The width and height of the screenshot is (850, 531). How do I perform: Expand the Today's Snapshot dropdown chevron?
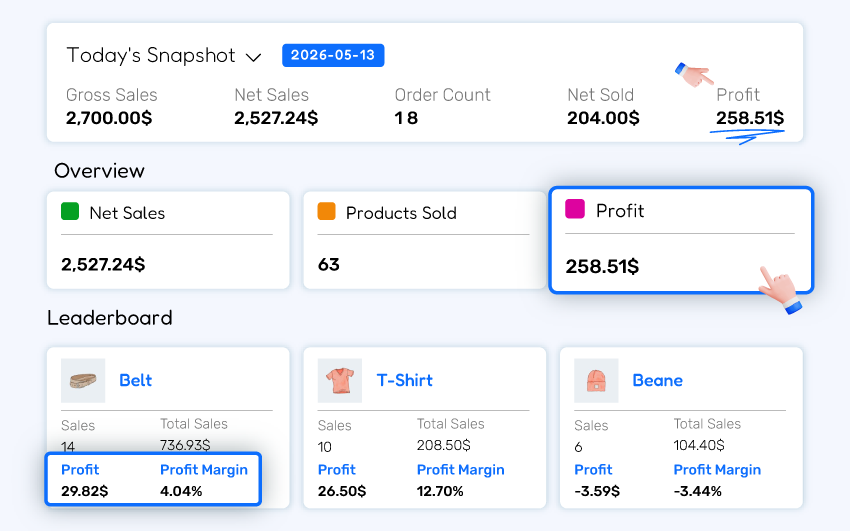point(254,57)
